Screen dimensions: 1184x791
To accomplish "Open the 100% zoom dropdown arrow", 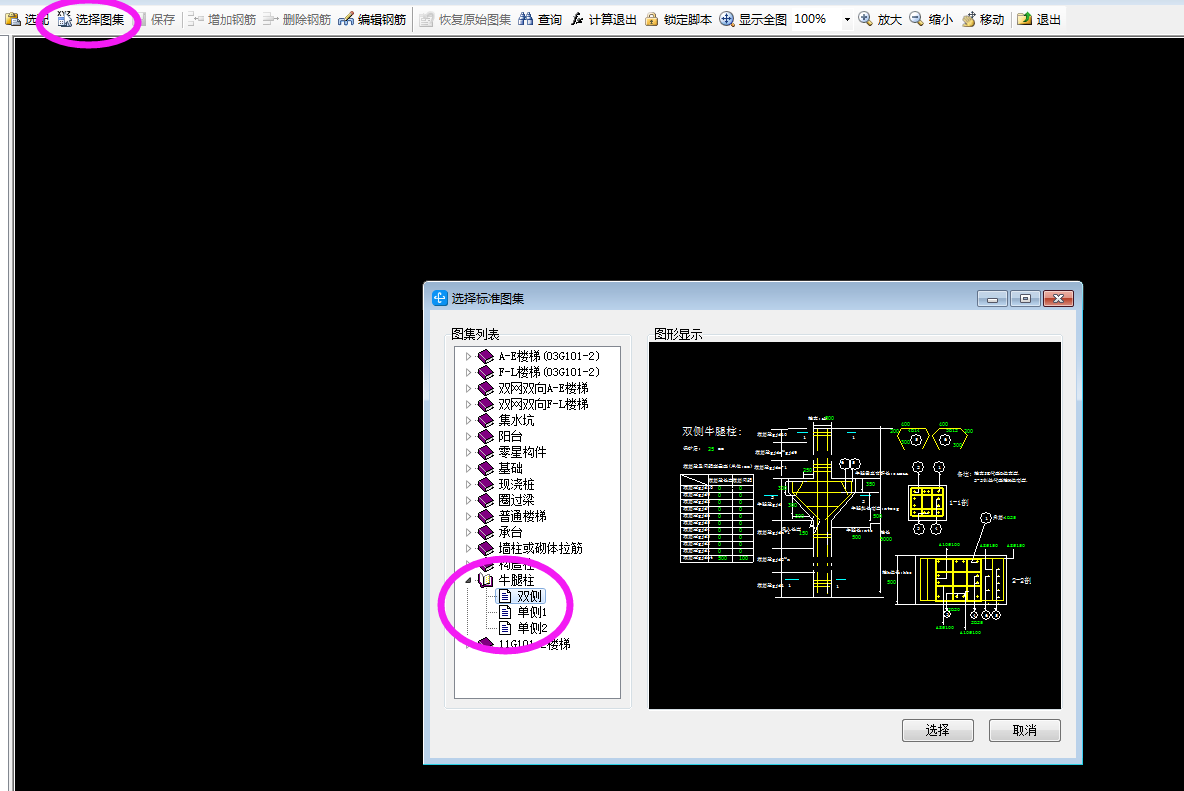I will tap(846, 20).
